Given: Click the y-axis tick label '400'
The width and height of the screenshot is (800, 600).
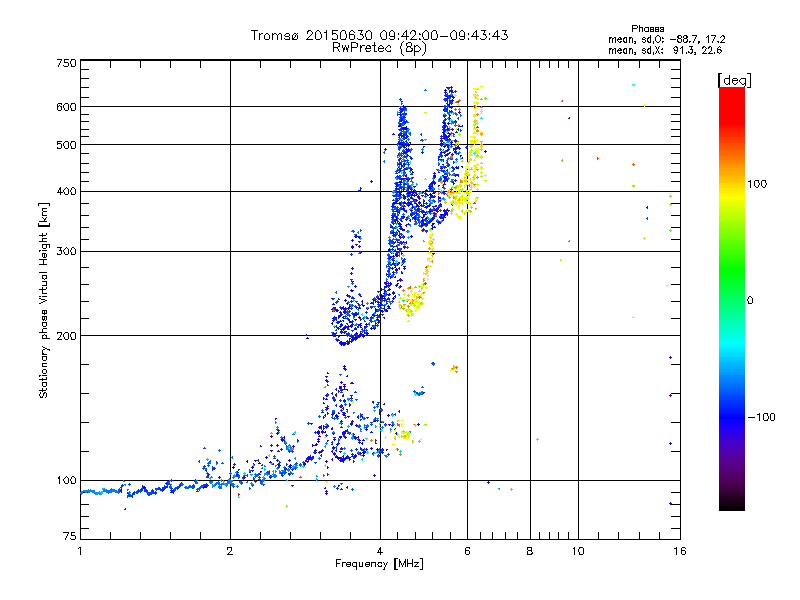Looking at the screenshot, I should (66, 192).
